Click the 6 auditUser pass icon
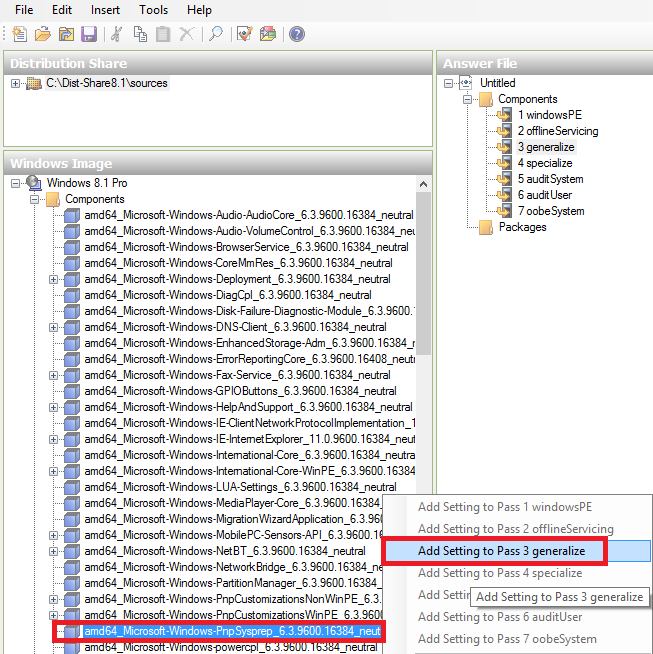 [504, 195]
